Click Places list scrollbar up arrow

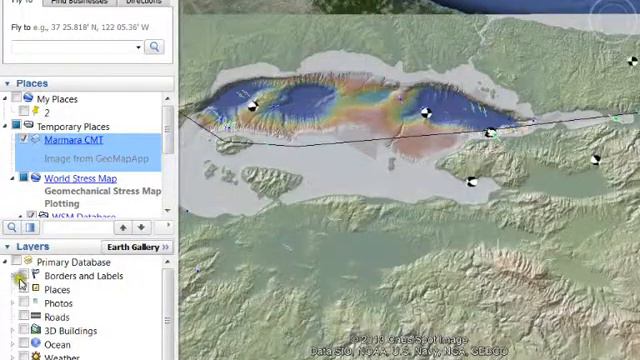pyautogui.click(x=167, y=98)
